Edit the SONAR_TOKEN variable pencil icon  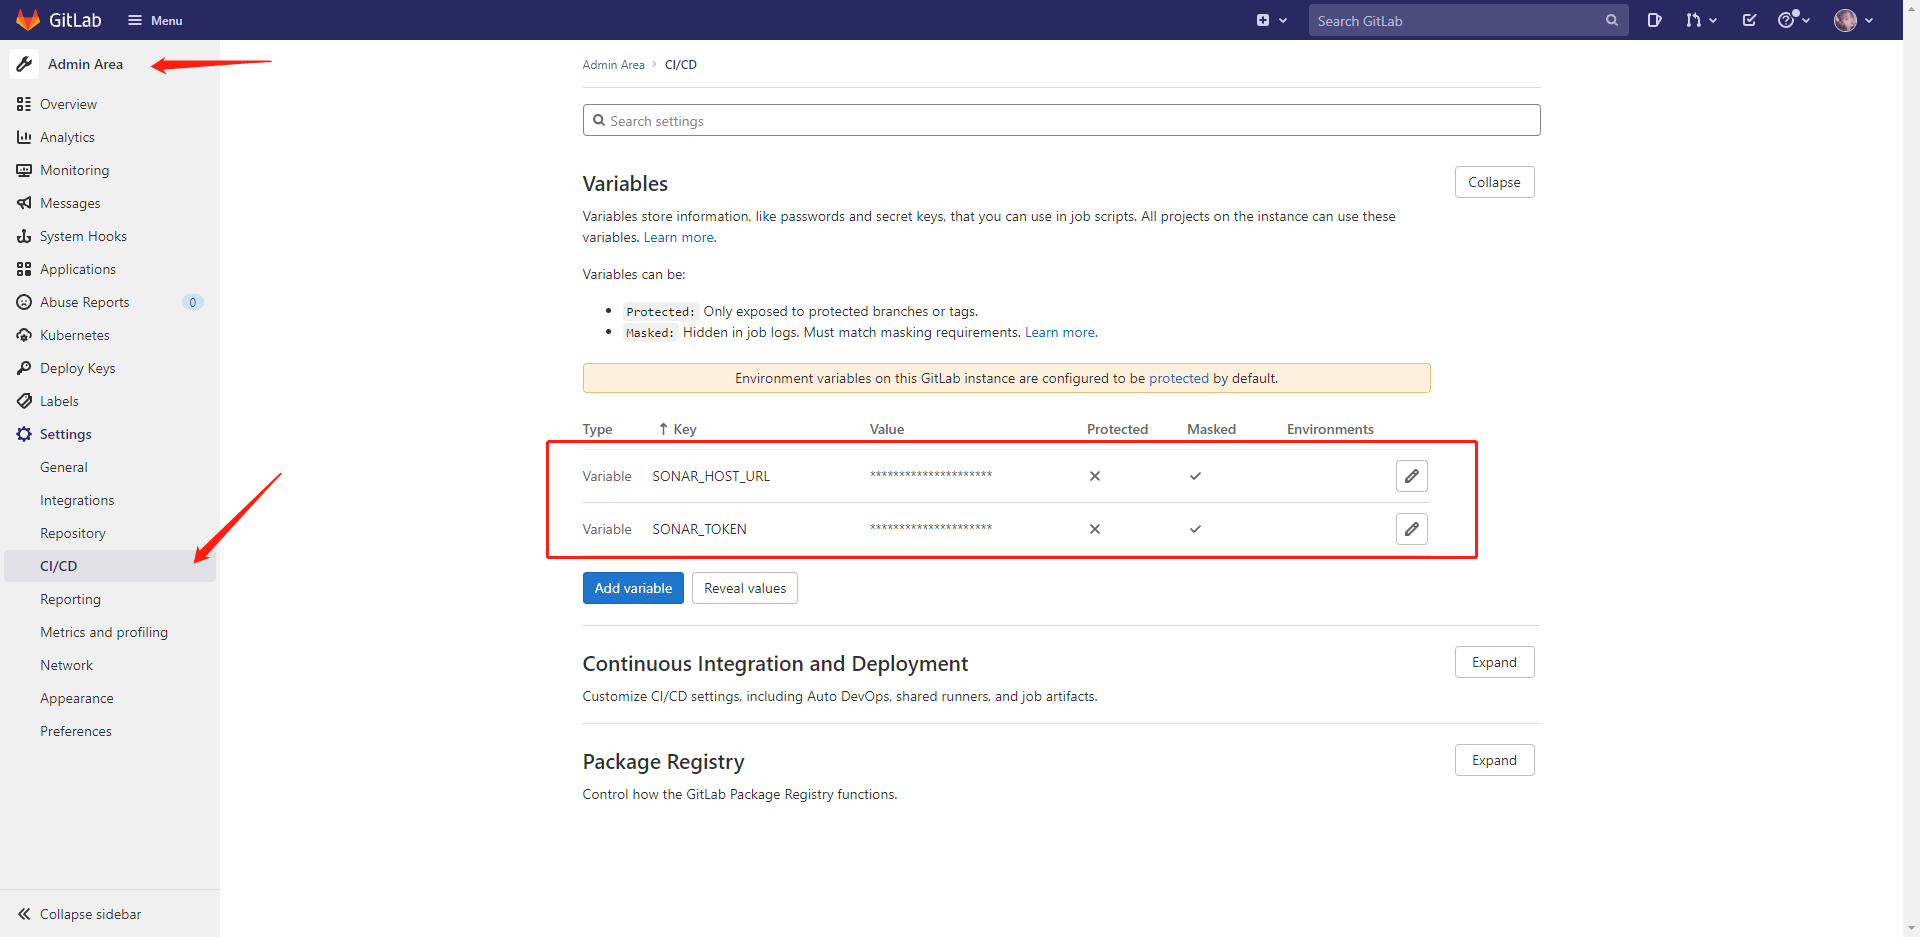click(x=1411, y=529)
